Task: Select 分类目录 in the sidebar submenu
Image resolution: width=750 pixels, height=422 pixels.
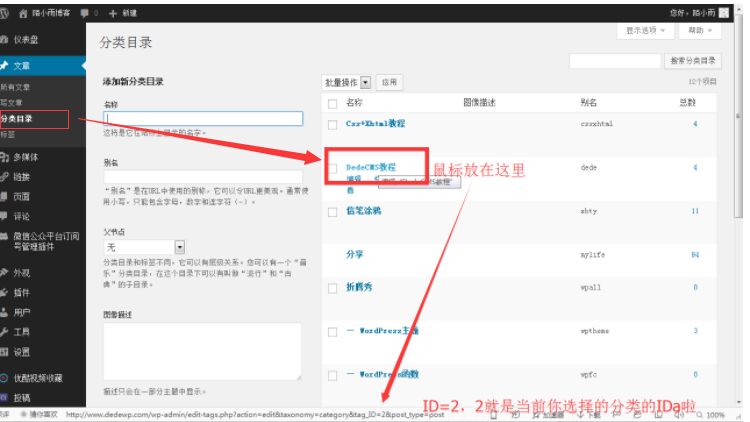Action: point(17,119)
